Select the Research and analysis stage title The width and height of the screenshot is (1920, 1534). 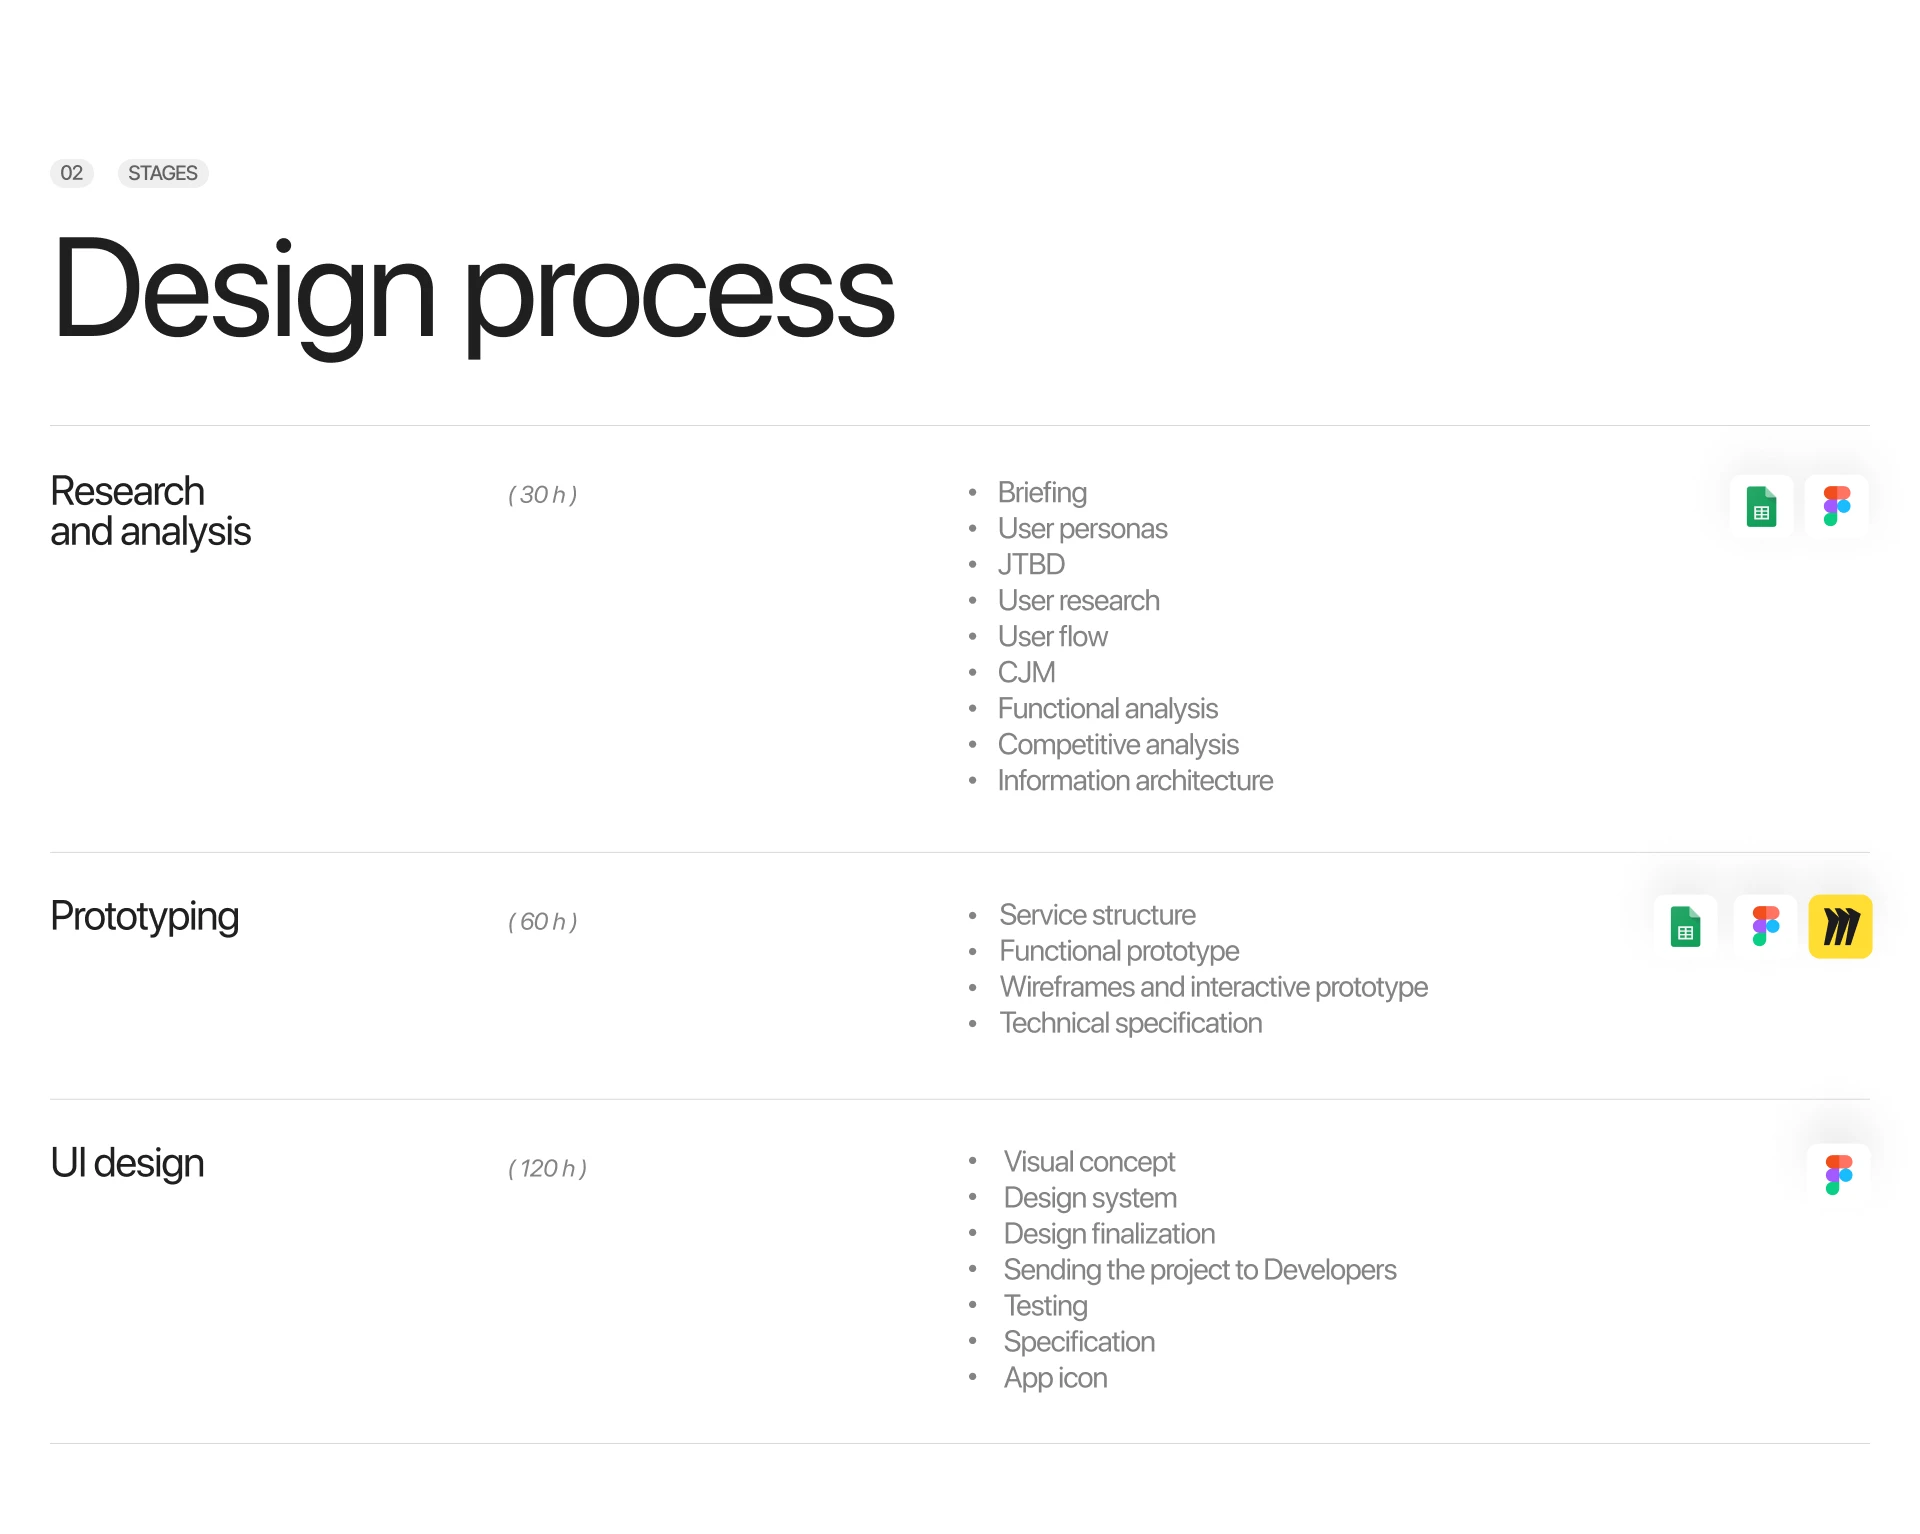click(150, 511)
